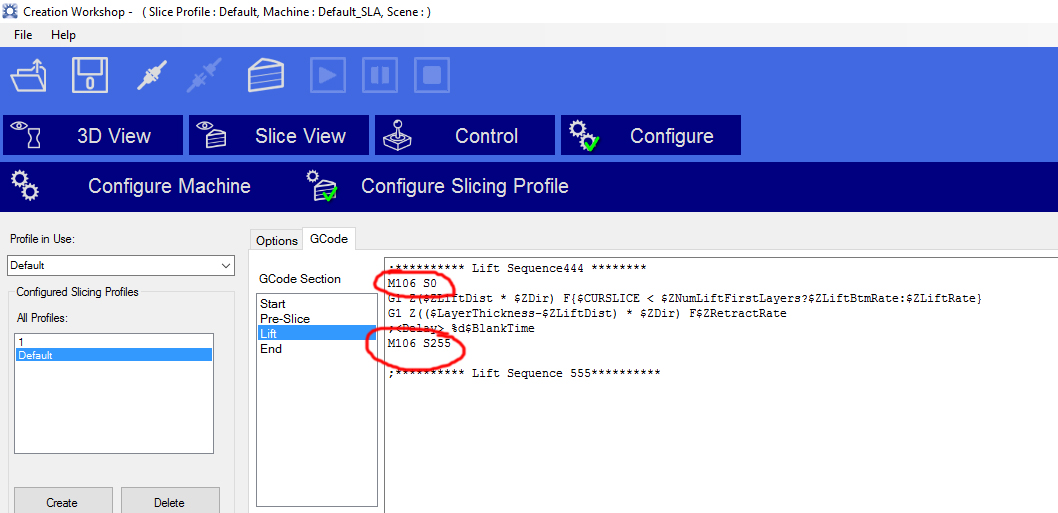This screenshot has height=513, width=1058.
Task: Switch to 3D View
Action: (x=93, y=135)
